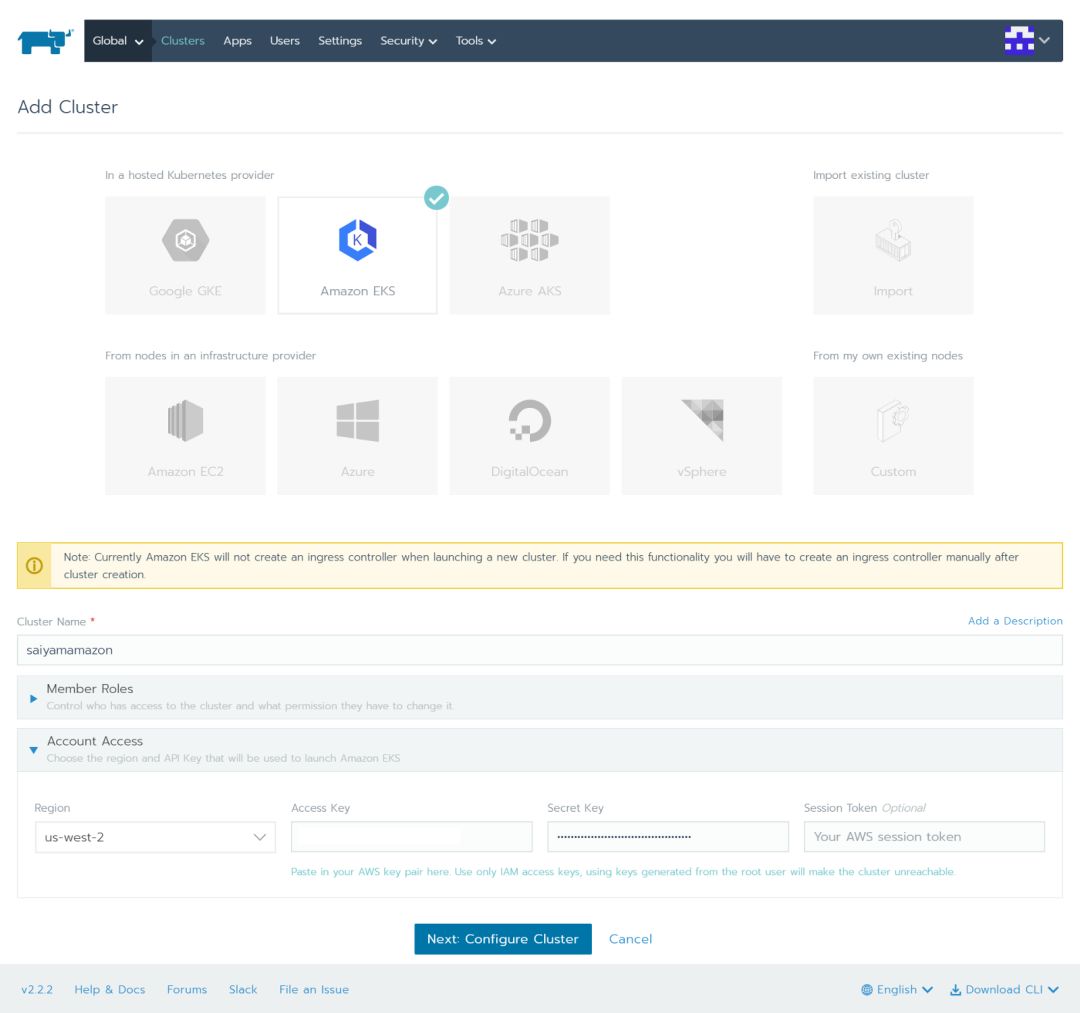The image size is (1080, 1013).
Task: Click the teal checkmark on Amazon EKS
Action: pyautogui.click(x=436, y=198)
